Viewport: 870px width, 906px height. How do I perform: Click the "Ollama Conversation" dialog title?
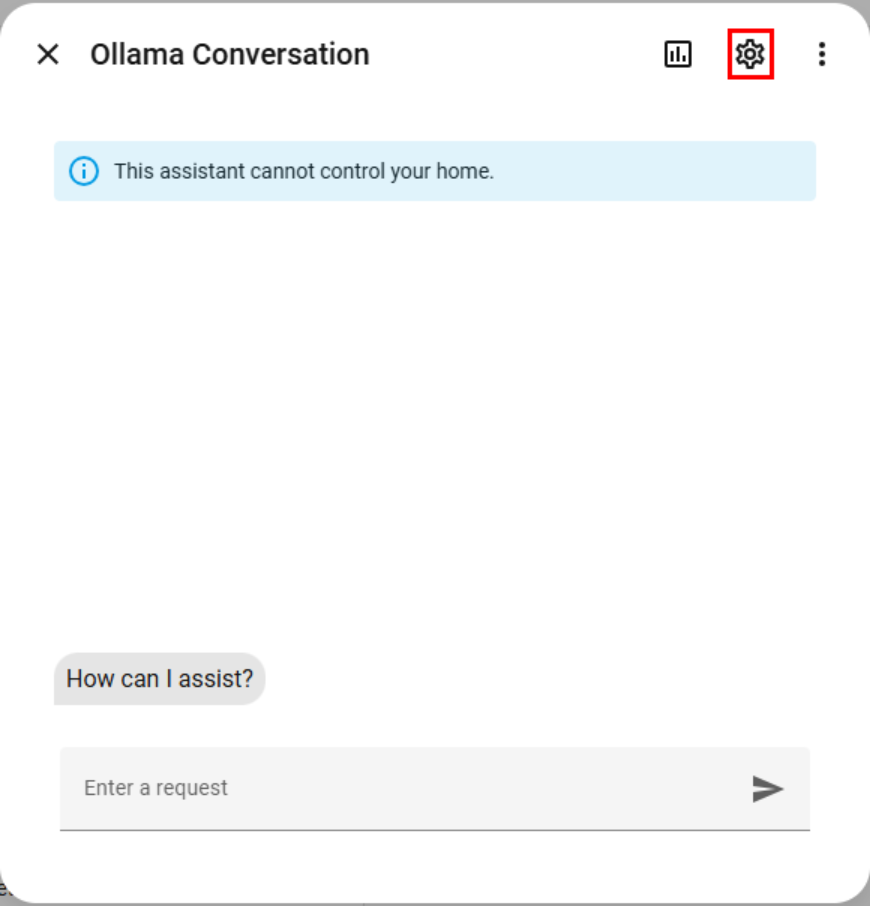pos(229,54)
